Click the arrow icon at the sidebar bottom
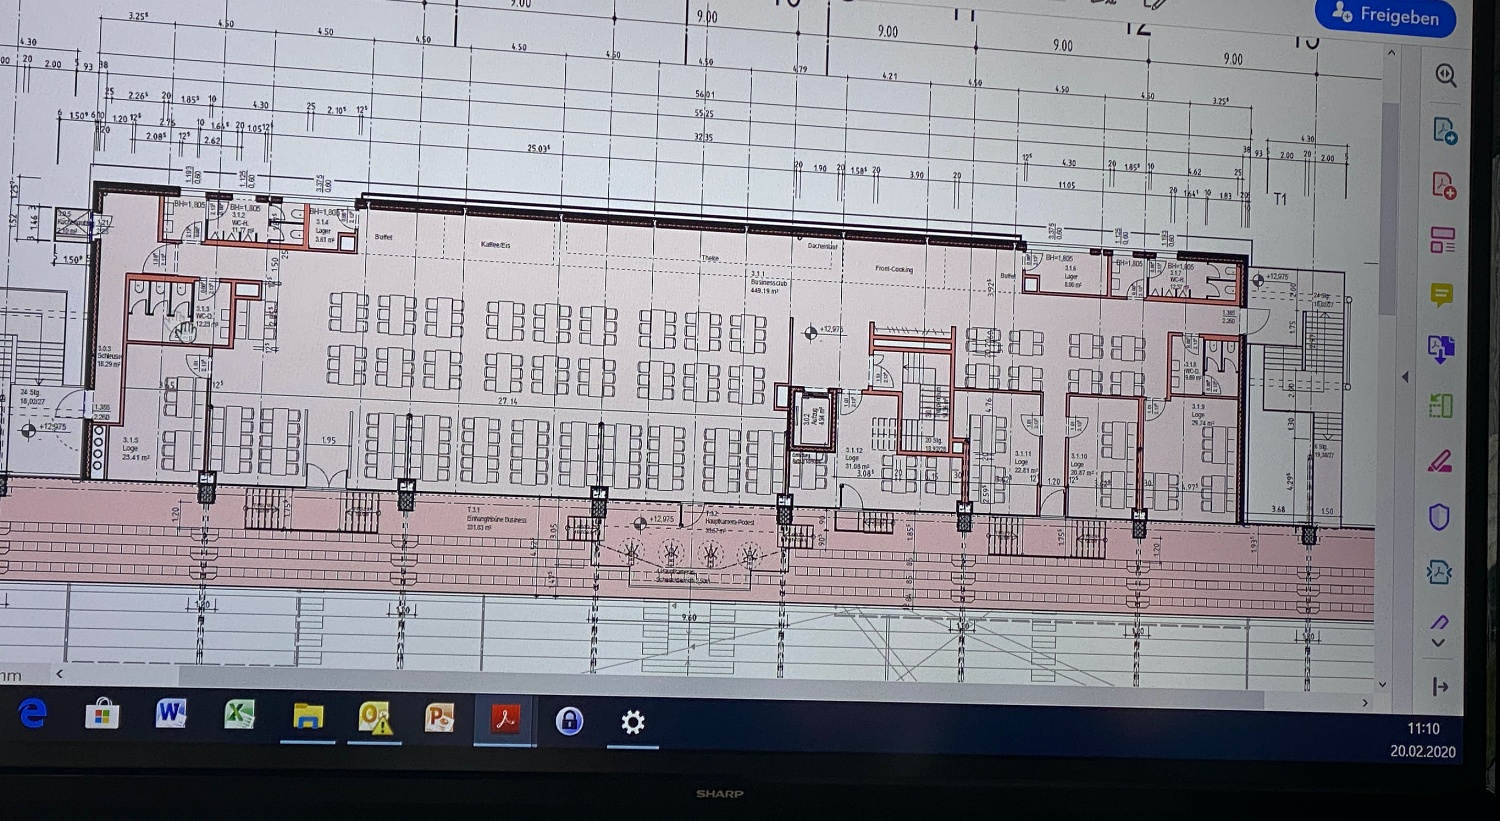 click(x=1440, y=686)
